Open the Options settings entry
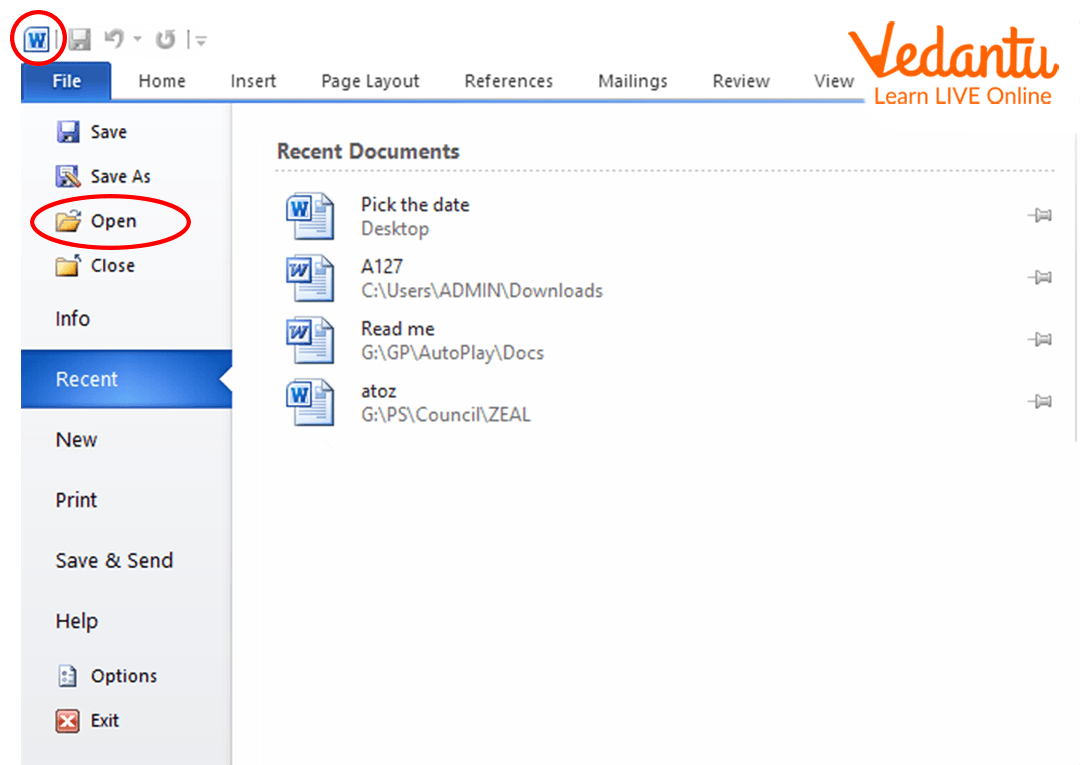 tap(123, 677)
